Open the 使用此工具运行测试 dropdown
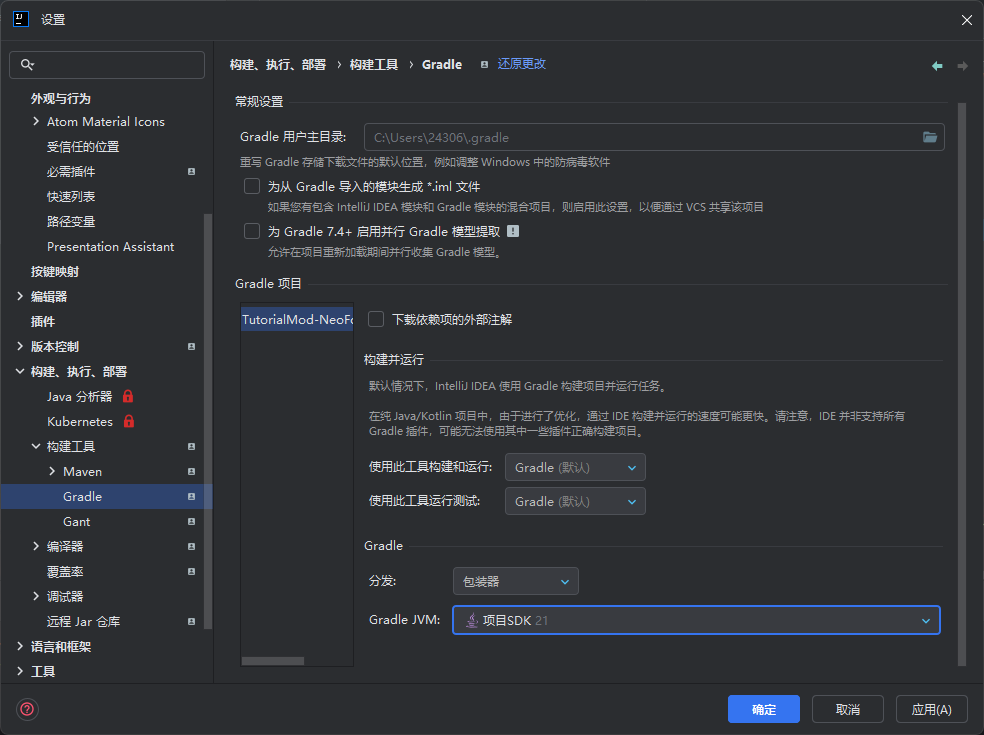 (575, 501)
